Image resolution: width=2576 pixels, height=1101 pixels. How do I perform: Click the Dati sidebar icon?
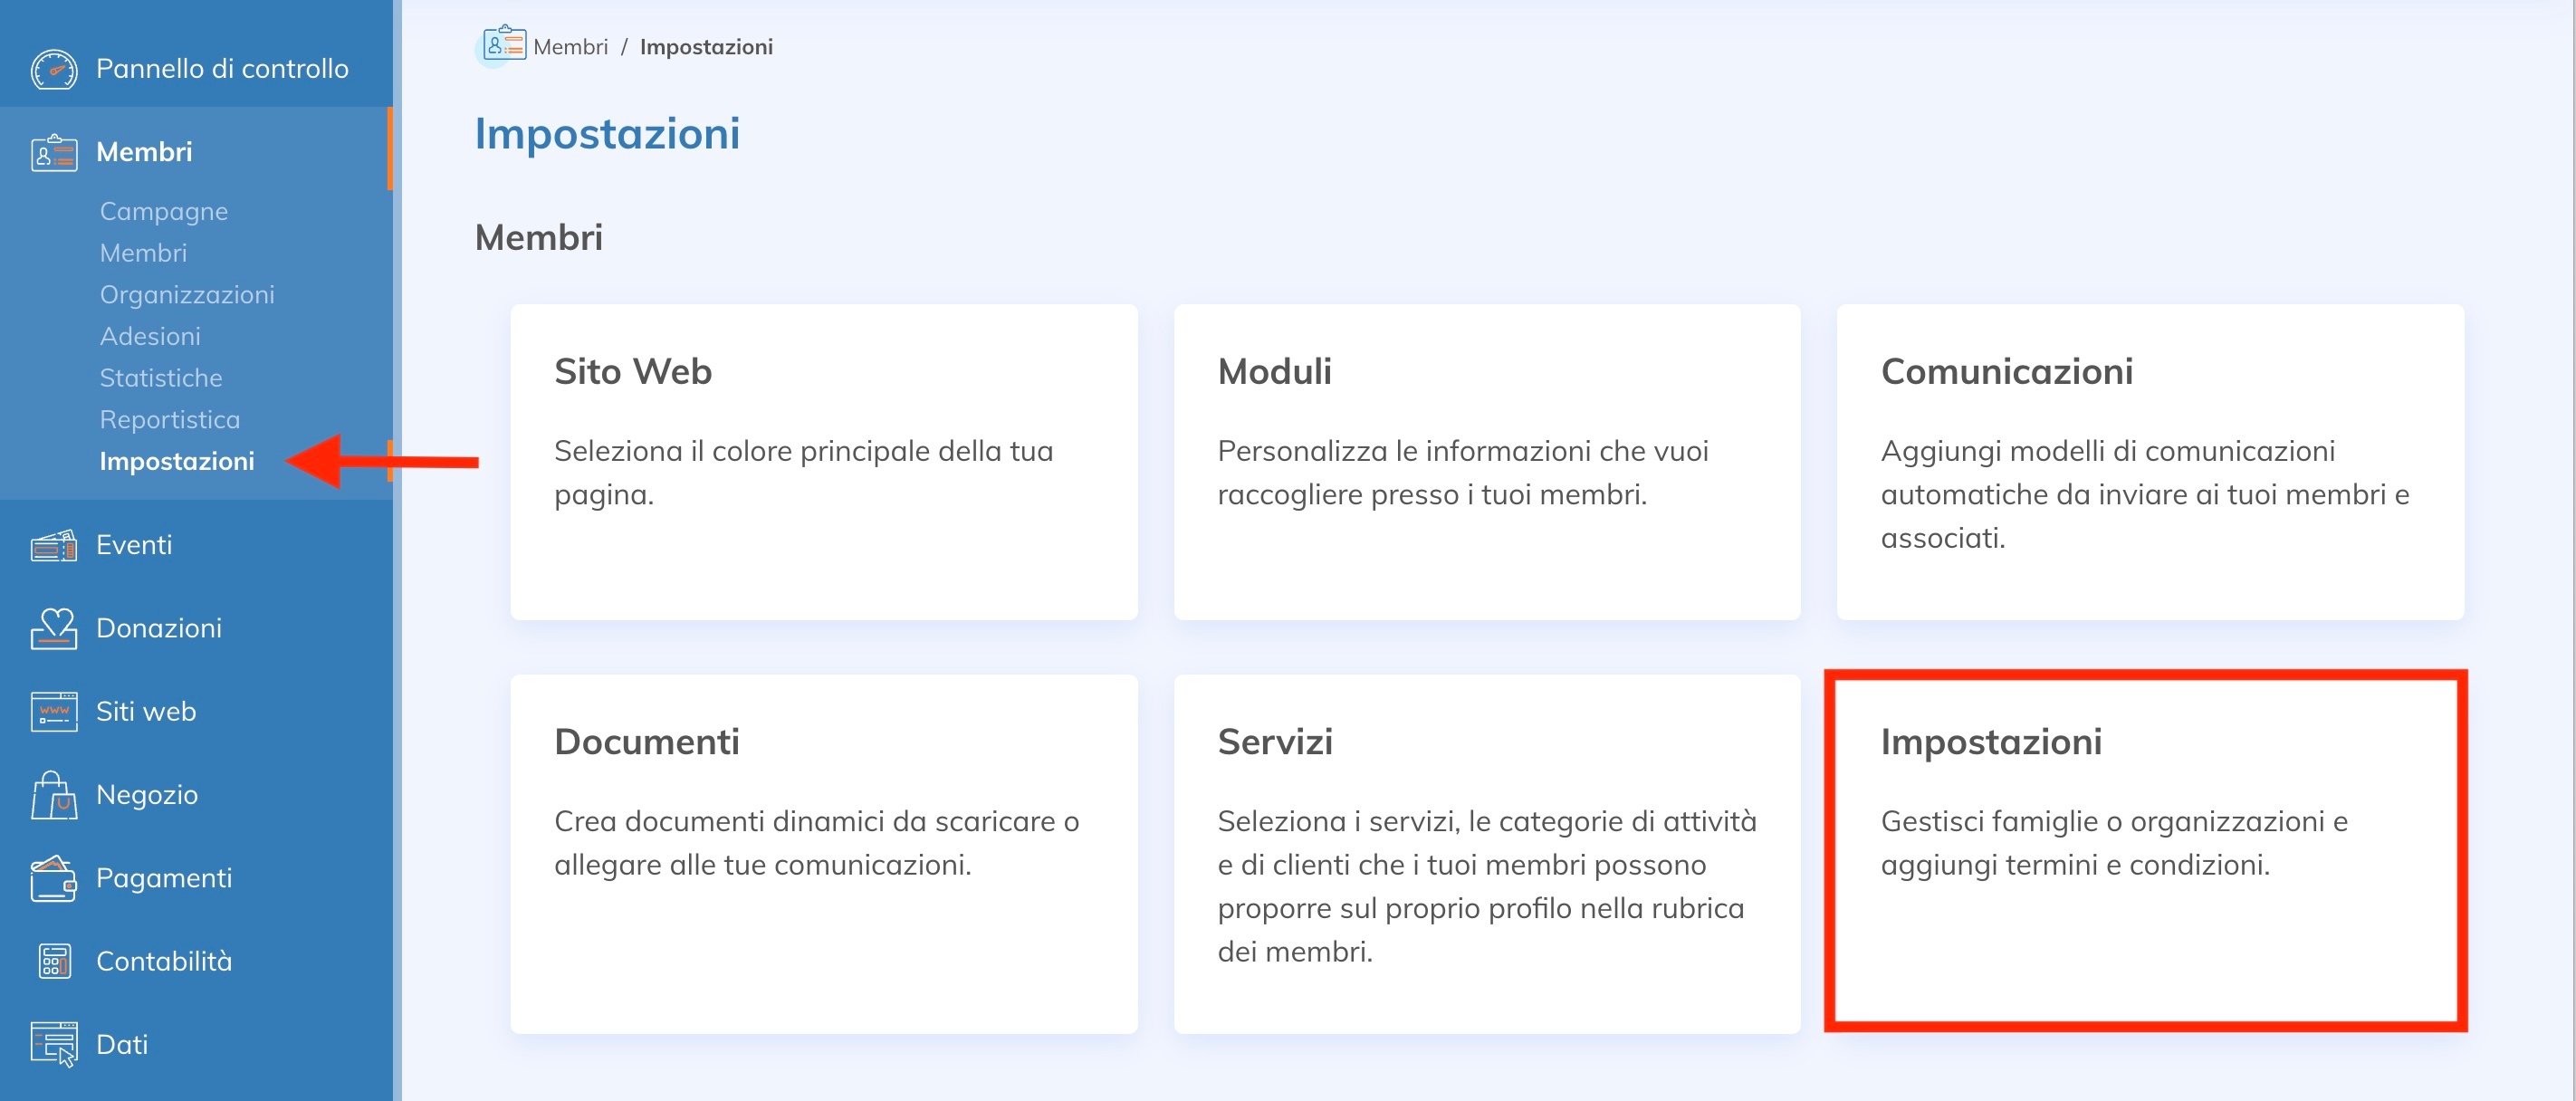(54, 1045)
